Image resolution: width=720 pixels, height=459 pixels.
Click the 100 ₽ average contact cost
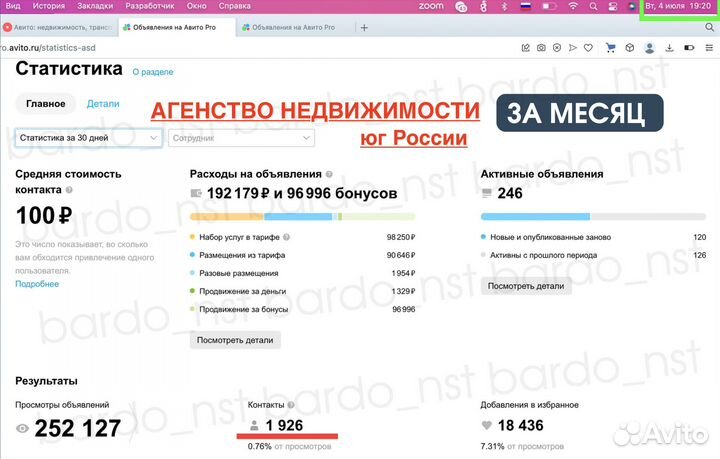click(x=44, y=216)
